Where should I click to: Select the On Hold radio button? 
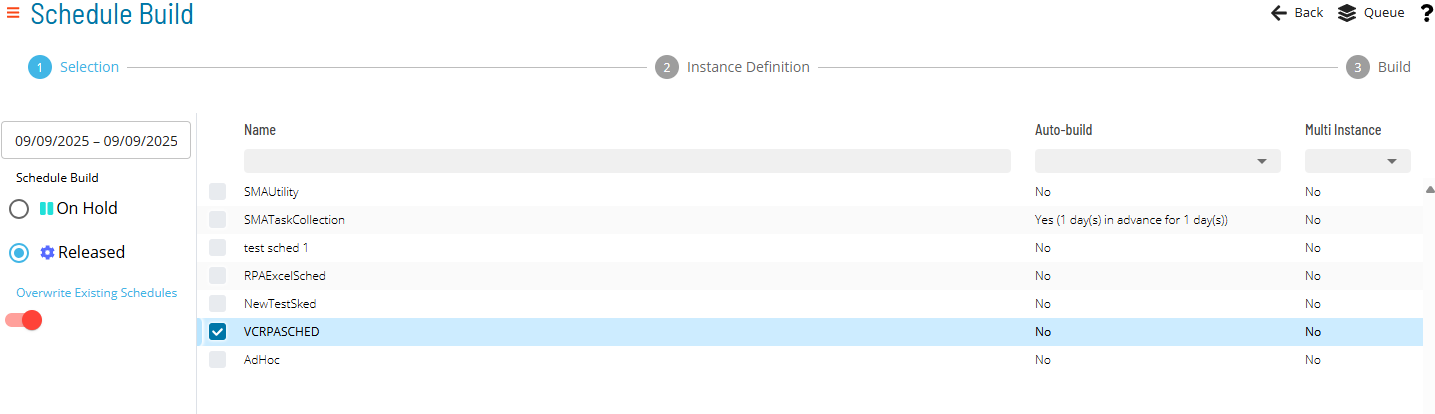pos(19,209)
